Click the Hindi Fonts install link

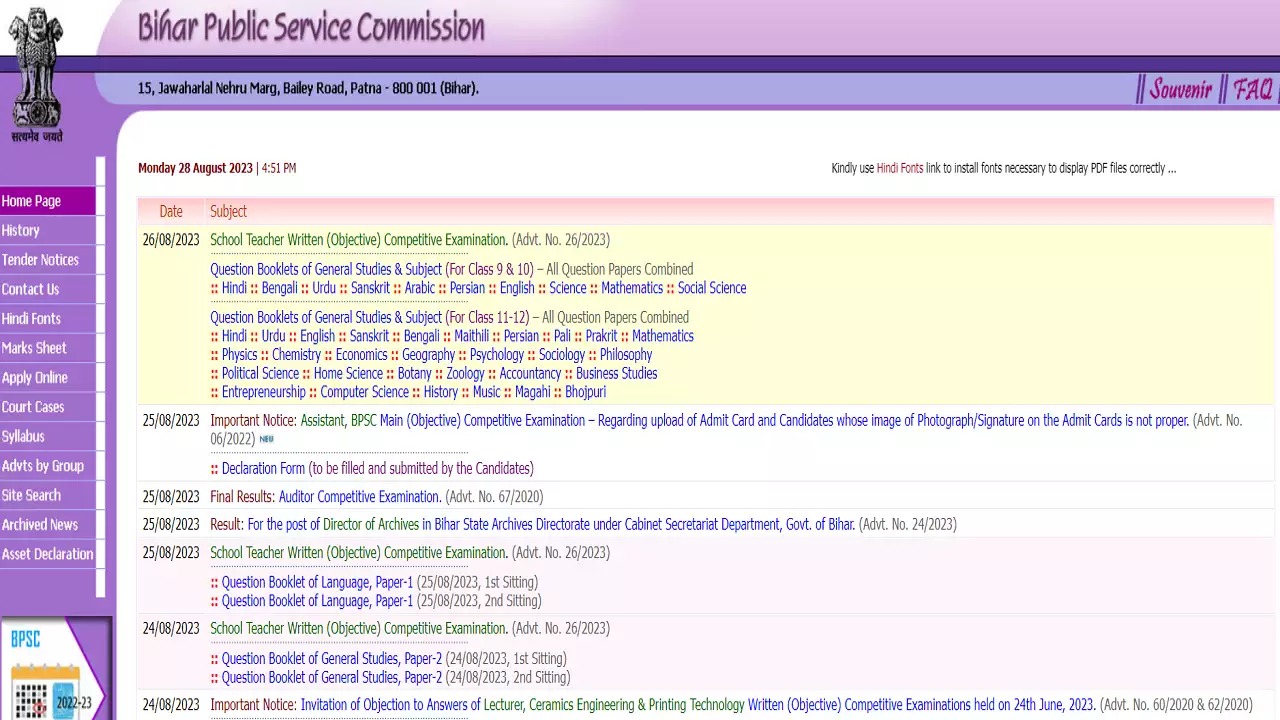pos(900,168)
